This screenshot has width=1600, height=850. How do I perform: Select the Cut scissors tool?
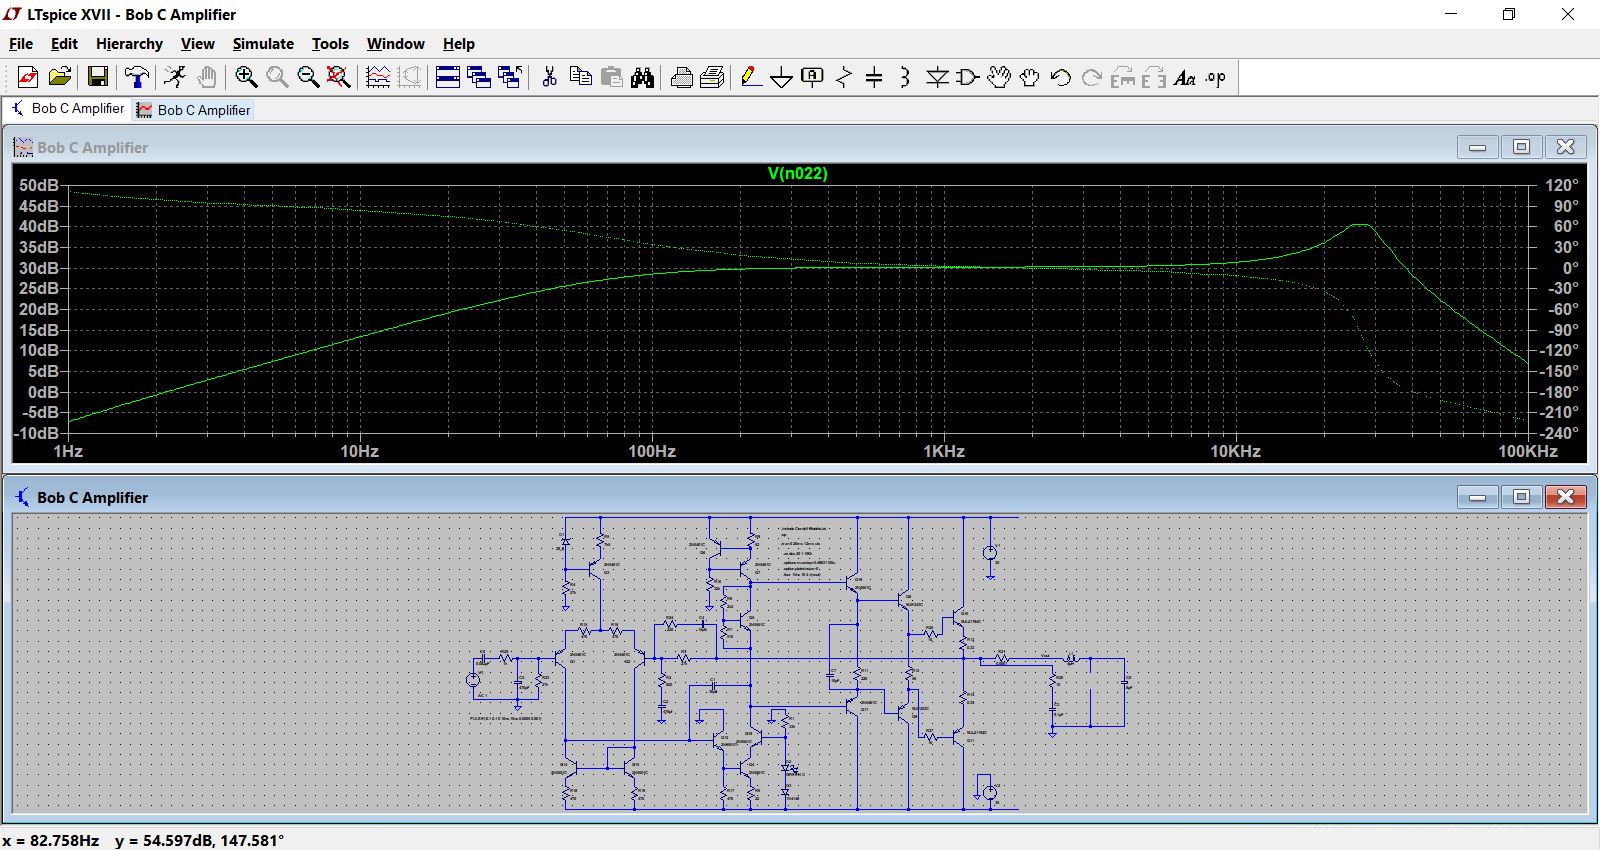click(x=549, y=77)
